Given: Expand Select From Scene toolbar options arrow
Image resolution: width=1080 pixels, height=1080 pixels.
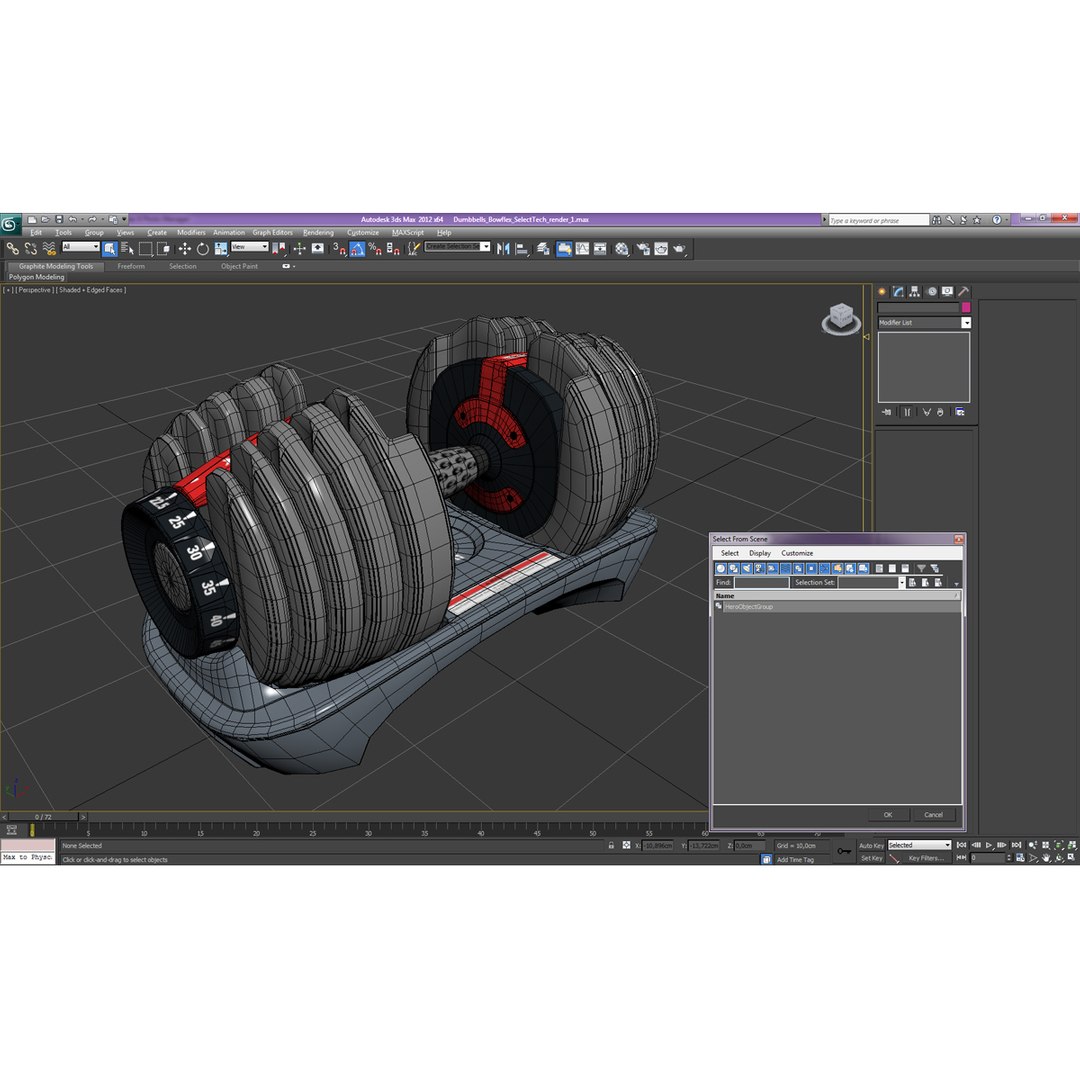Looking at the screenshot, I should (x=956, y=584).
